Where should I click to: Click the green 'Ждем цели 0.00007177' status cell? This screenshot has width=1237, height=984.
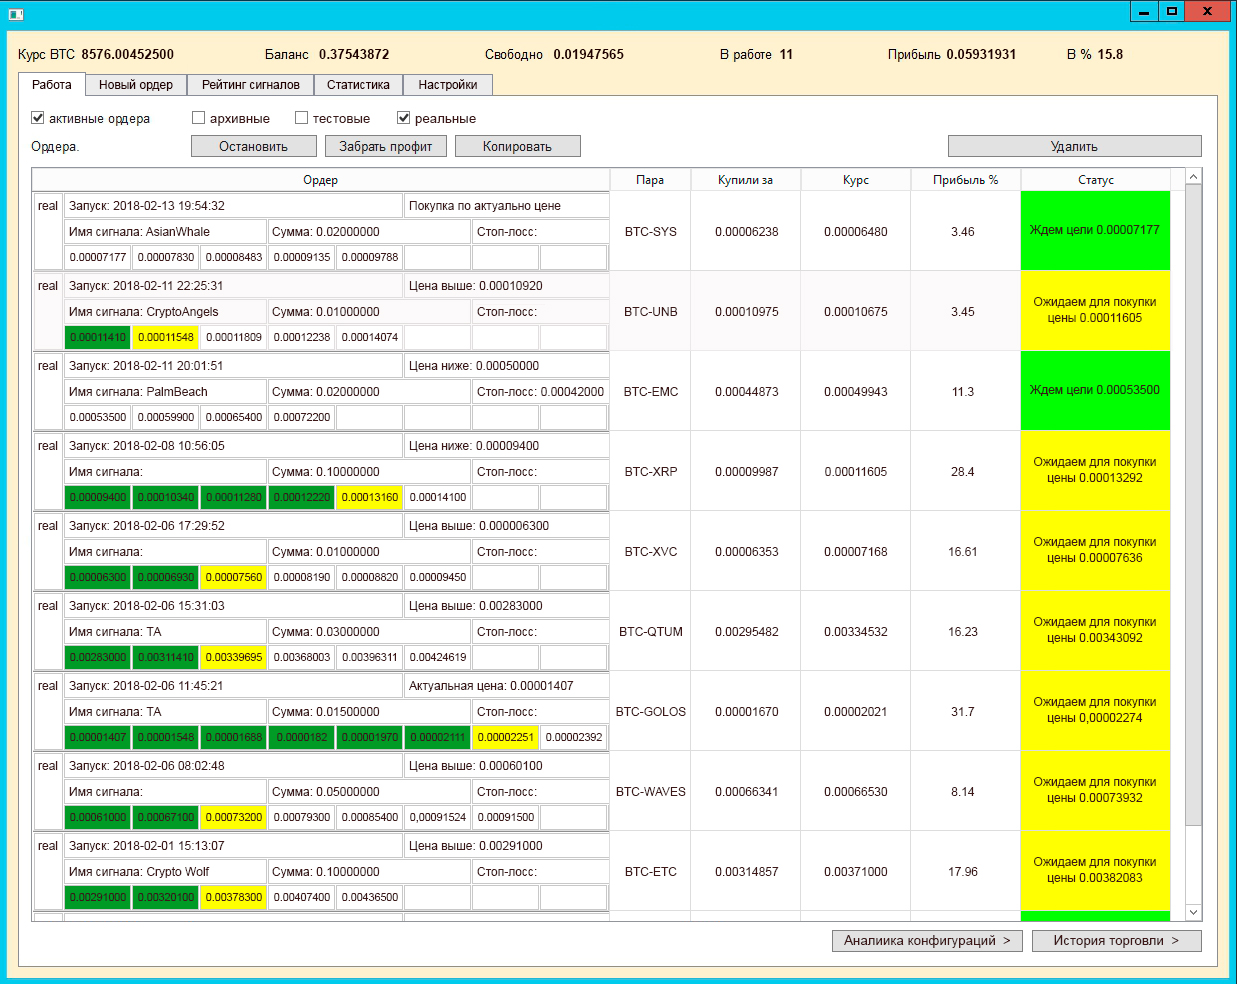[1095, 231]
